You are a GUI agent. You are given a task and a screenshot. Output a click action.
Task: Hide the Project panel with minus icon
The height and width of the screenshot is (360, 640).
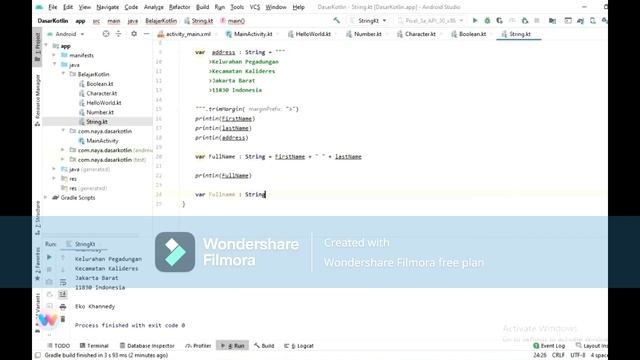pos(146,34)
